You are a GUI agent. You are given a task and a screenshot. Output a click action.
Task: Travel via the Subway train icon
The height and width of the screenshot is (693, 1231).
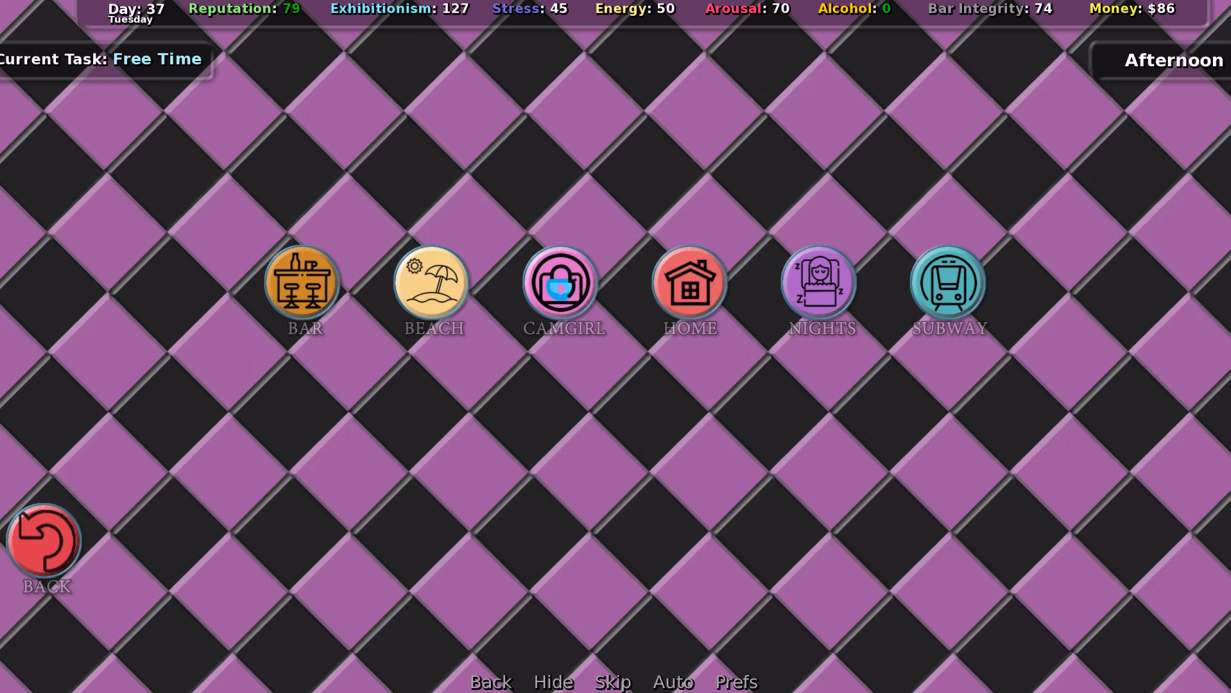[948, 283]
